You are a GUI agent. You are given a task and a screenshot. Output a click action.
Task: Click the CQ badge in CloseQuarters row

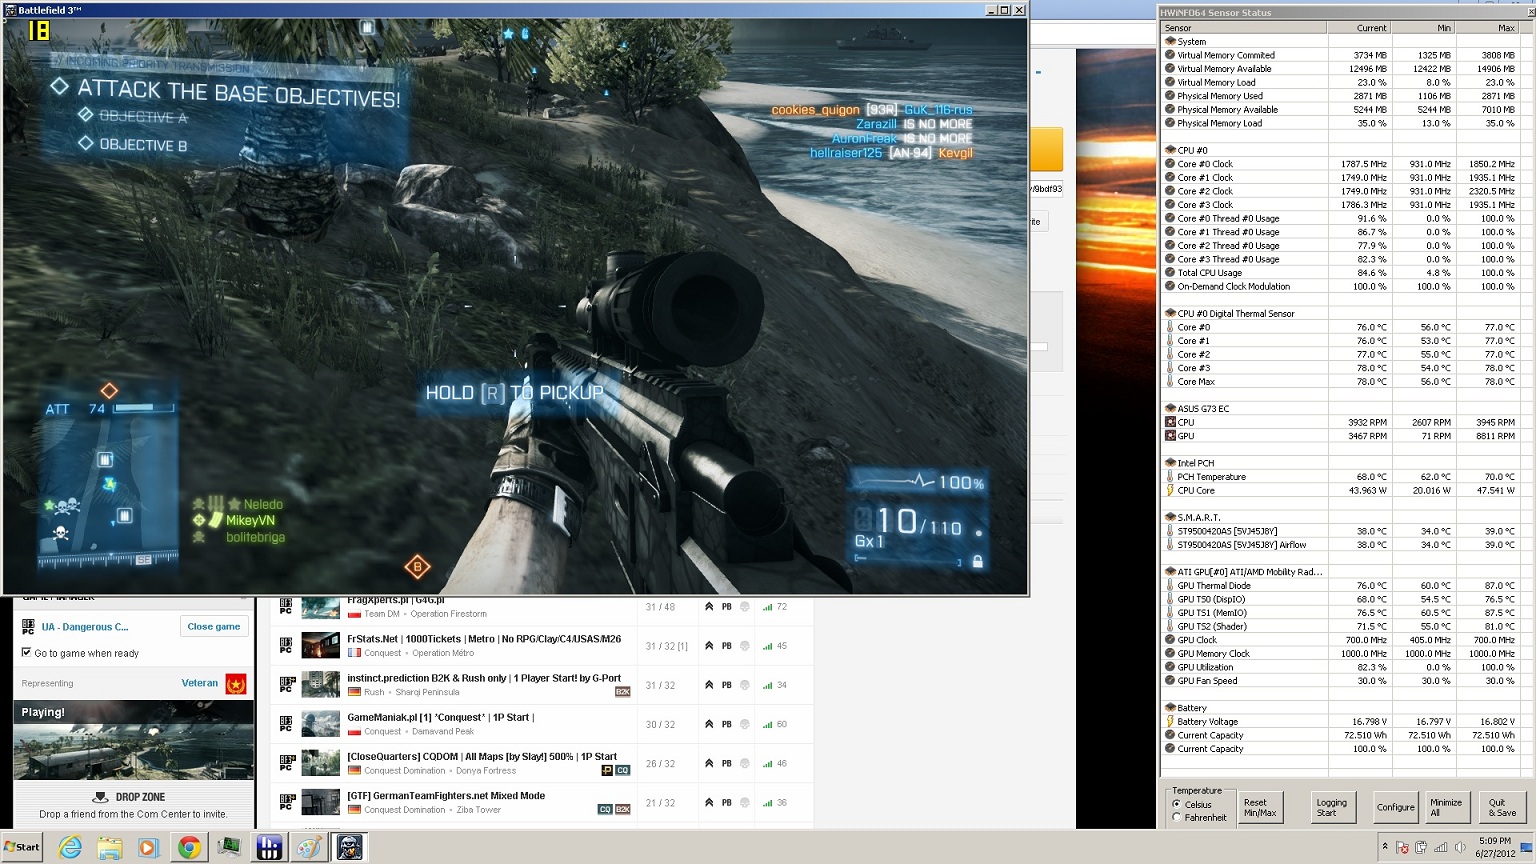pos(622,771)
